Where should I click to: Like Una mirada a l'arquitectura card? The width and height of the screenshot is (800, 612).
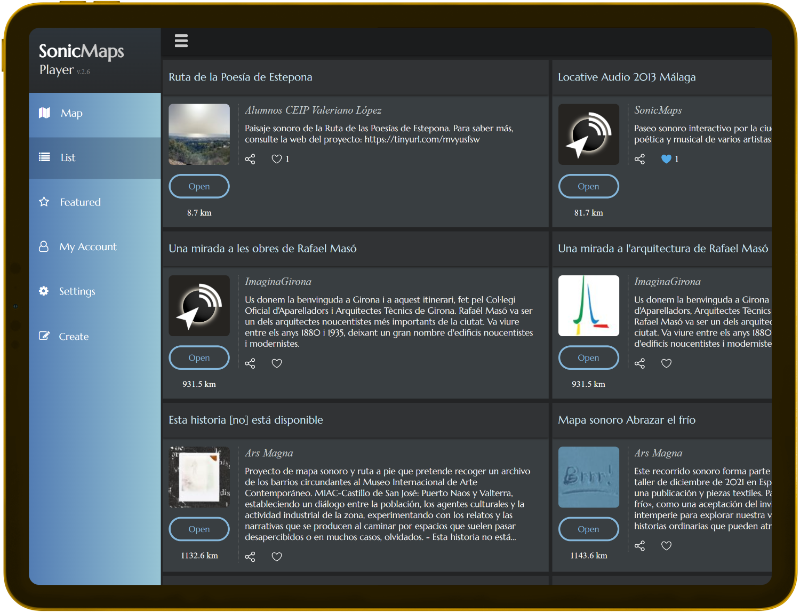click(666, 364)
